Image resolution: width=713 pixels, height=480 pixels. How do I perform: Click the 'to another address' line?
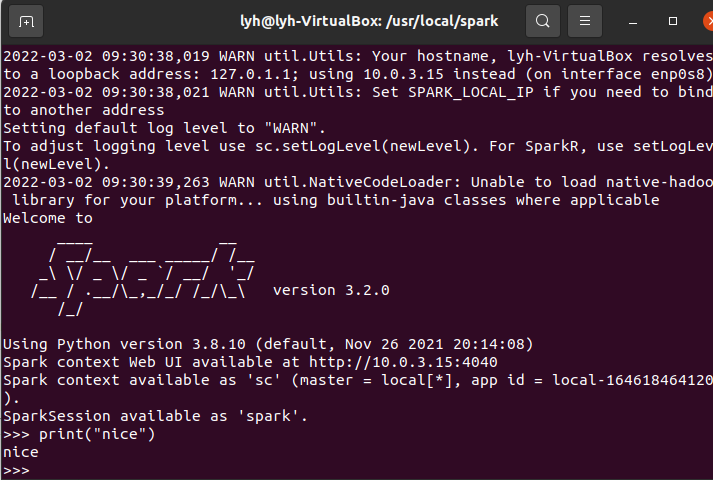(x=84, y=110)
